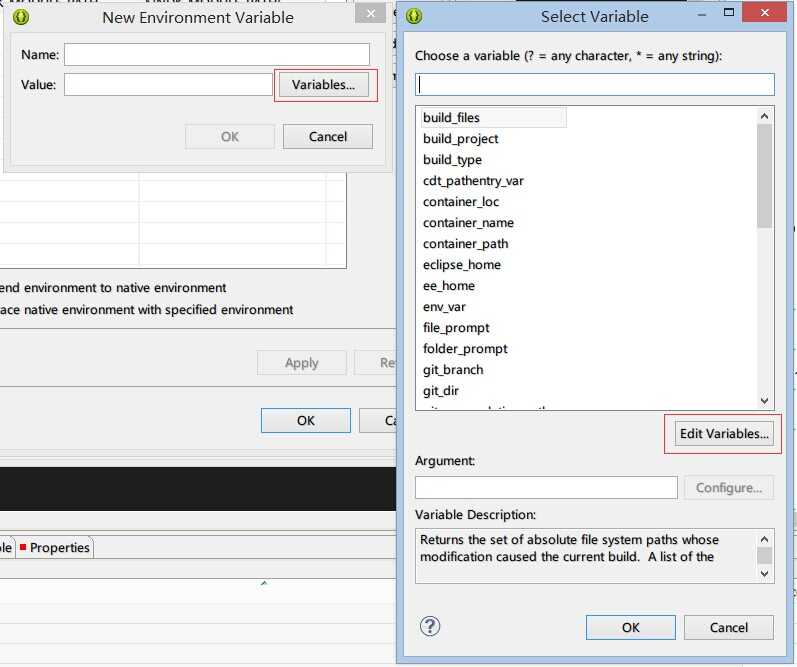Close the New Environment Variable dialog
This screenshot has width=797, height=667.
point(371,14)
